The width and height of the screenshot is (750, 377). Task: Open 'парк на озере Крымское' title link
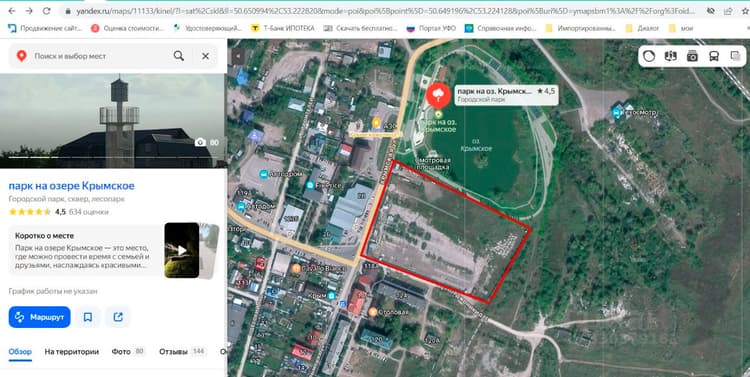click(71, 186)
